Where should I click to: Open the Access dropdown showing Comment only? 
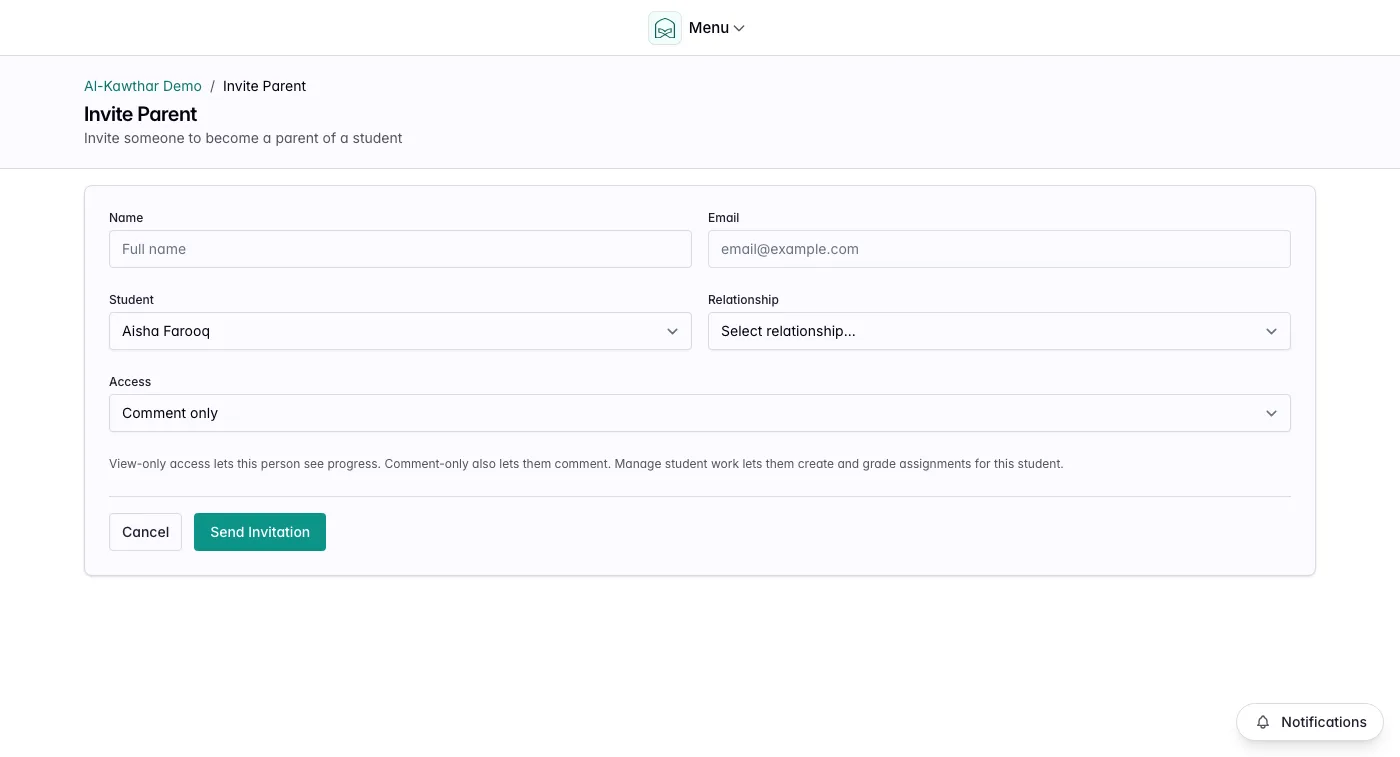(700, 413)
